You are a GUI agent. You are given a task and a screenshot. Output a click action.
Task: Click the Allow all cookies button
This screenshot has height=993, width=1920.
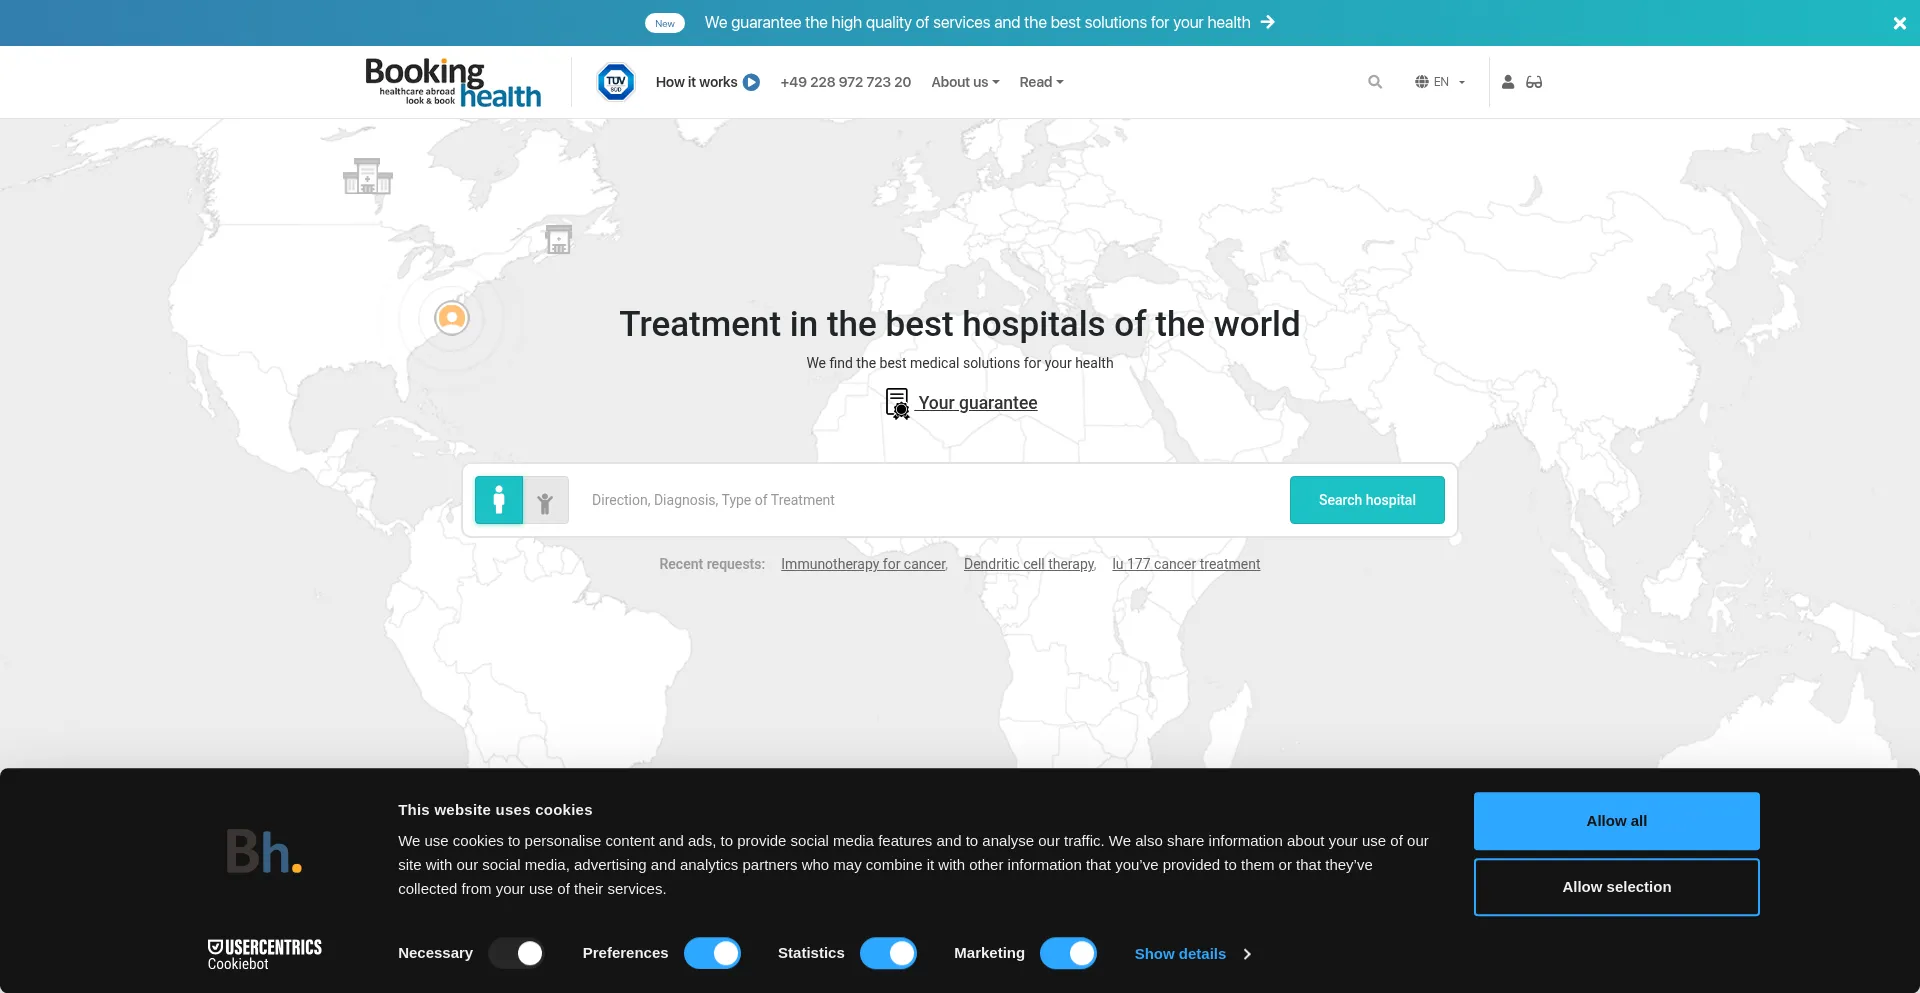[1616, 821]
